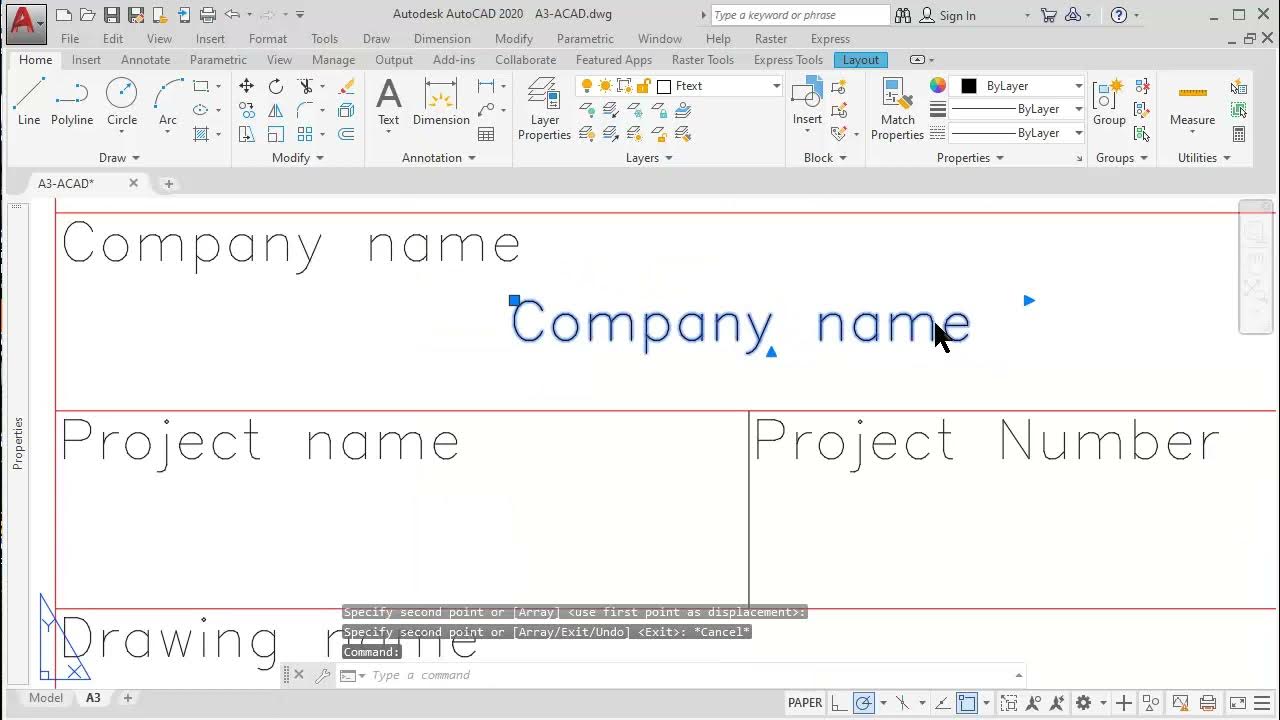
Task: Add a new drawing tab with plus
Action: [168, 183]
